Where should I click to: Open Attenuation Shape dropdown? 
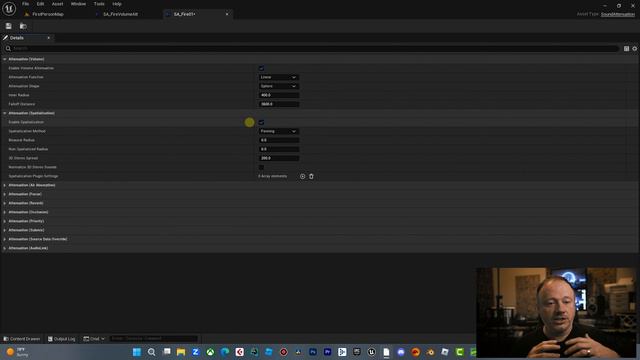coord(278,86)
